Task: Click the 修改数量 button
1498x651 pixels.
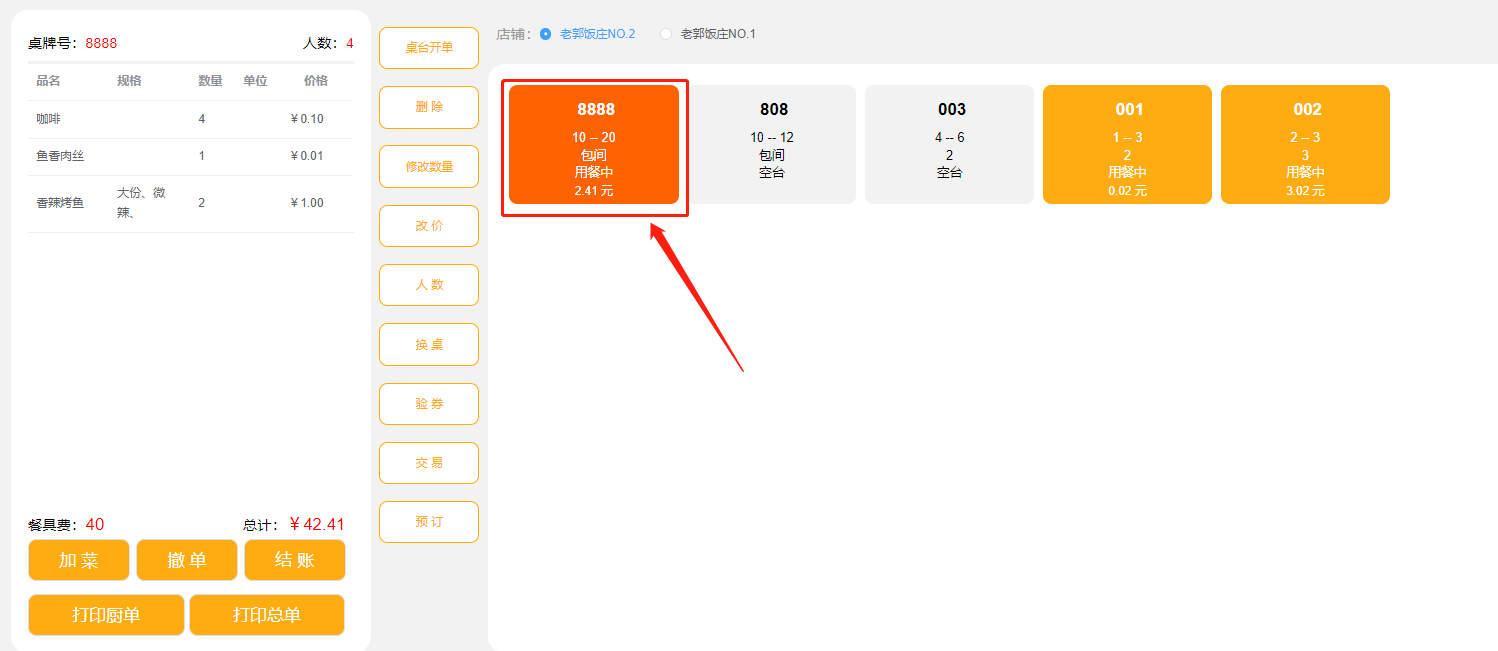Action: coord(429,167)
